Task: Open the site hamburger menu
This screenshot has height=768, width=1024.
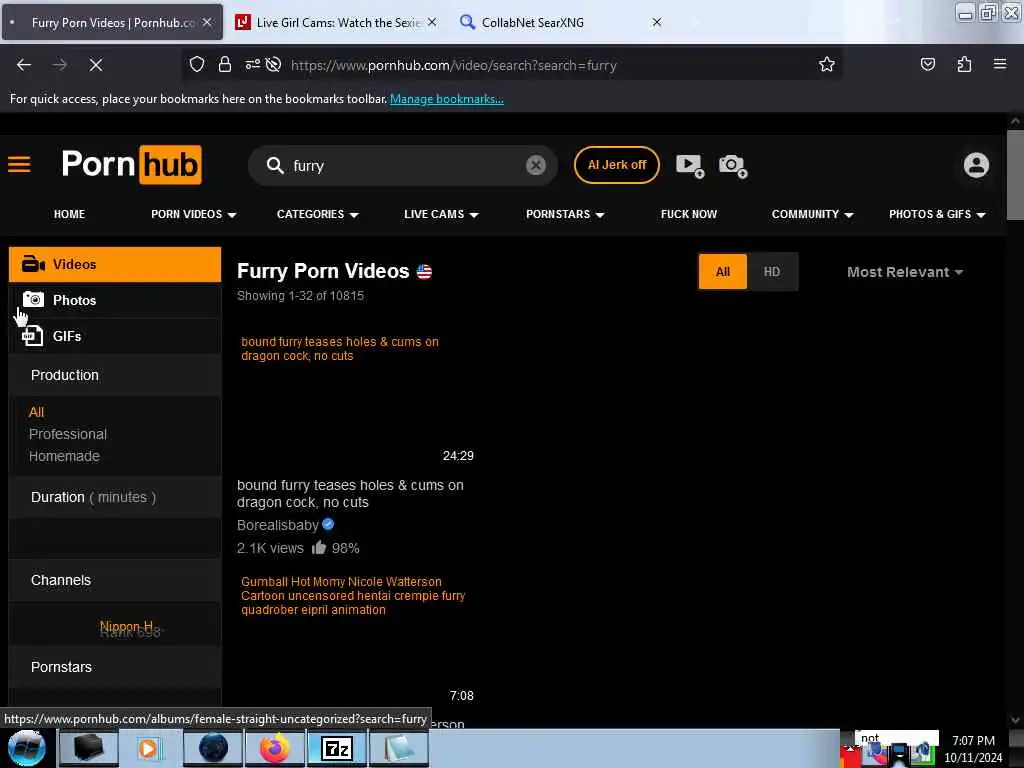Action: point(19,165)
